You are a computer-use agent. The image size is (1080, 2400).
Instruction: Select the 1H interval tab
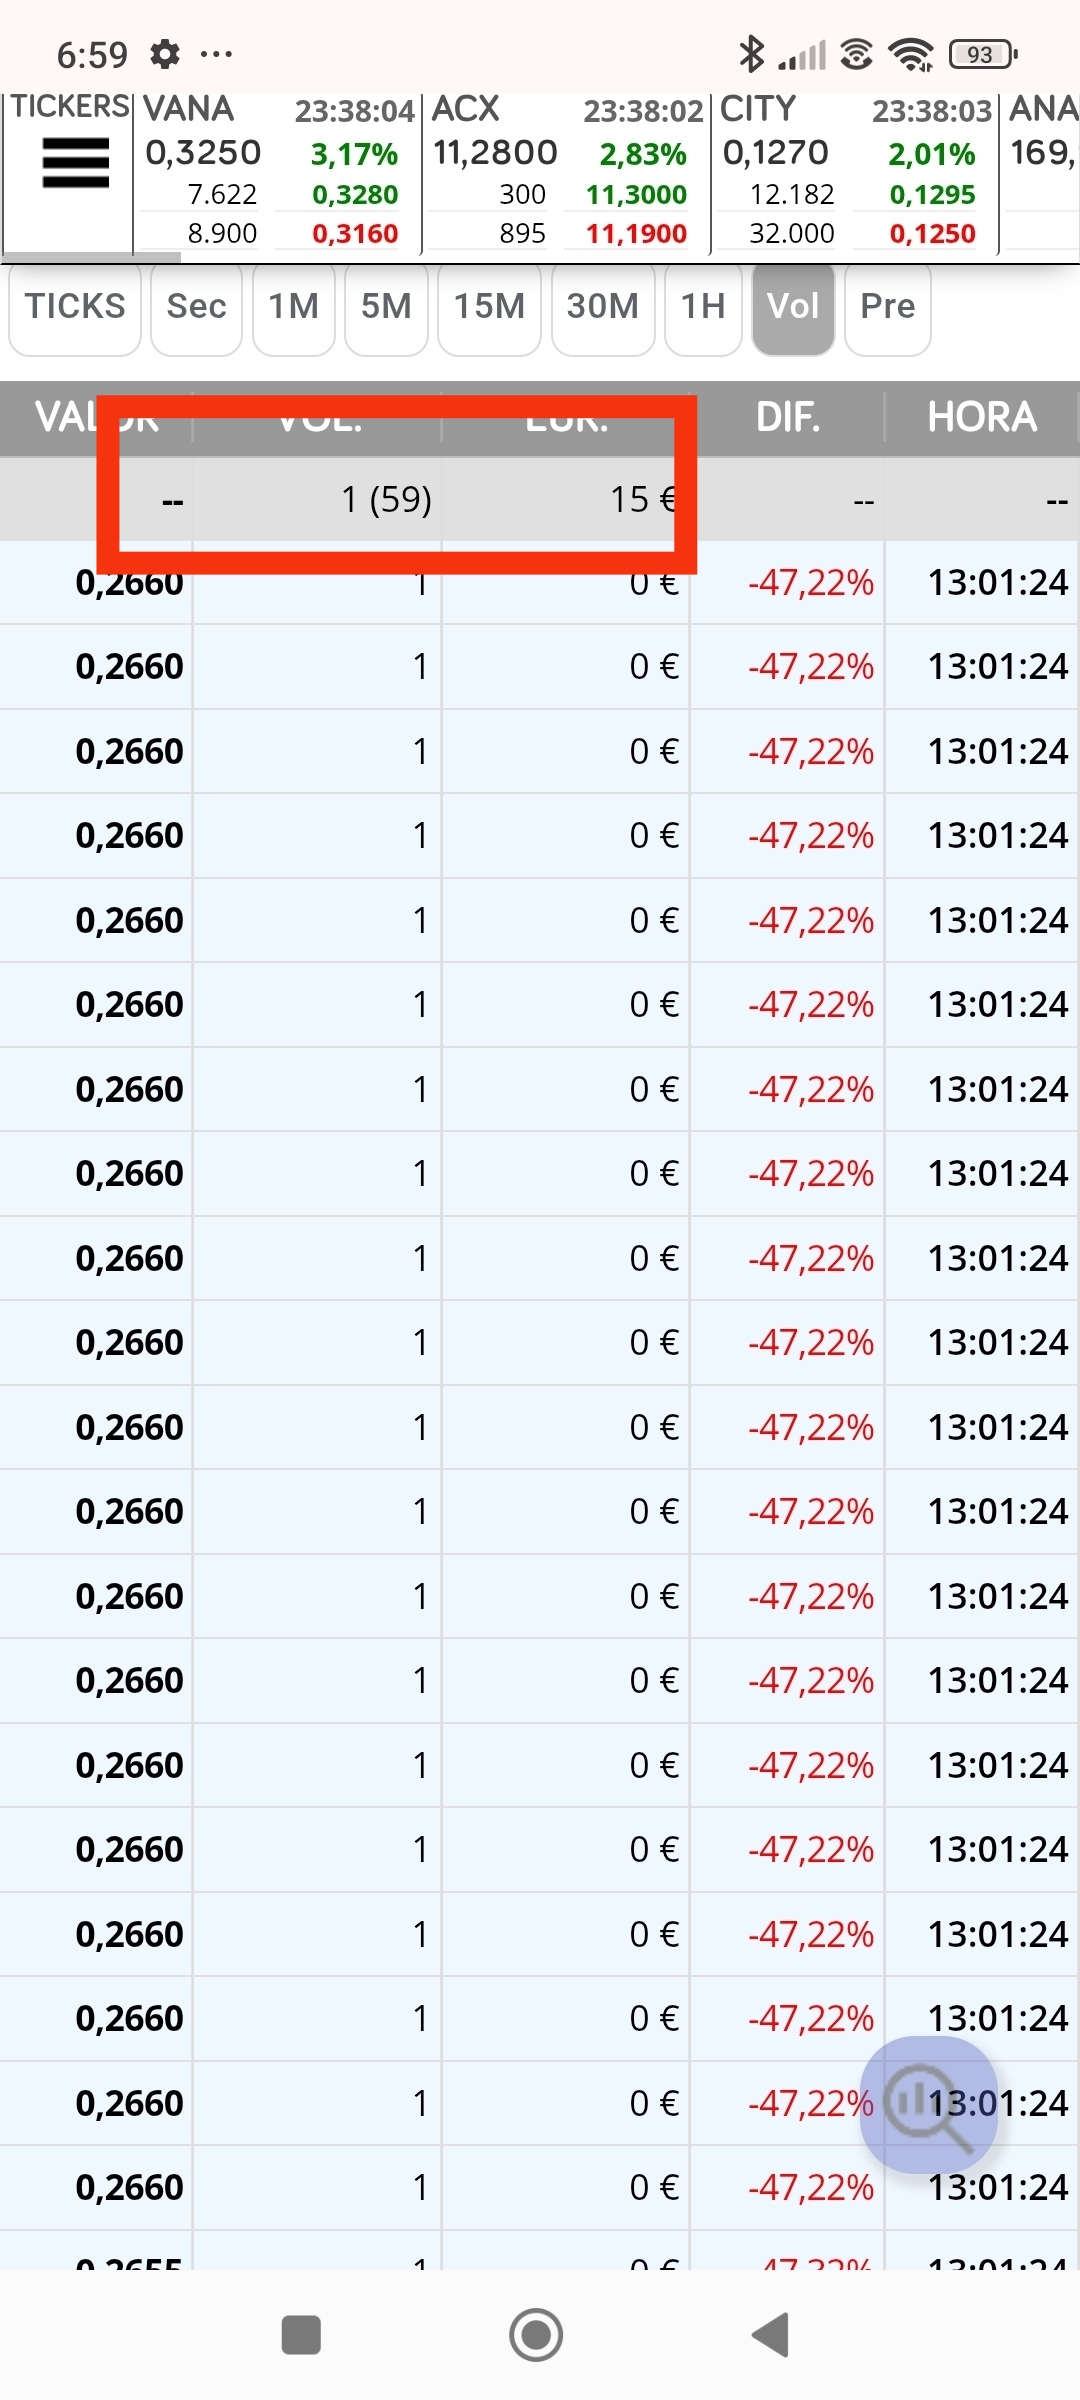click(x=703, y=307)
